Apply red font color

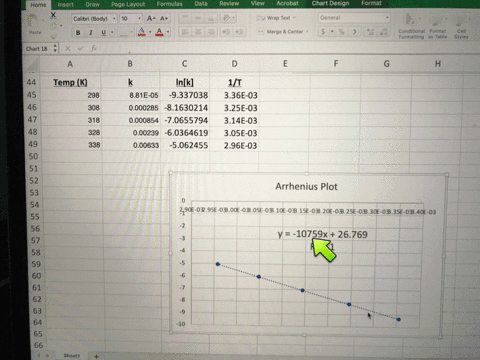(x=159, y=32)
